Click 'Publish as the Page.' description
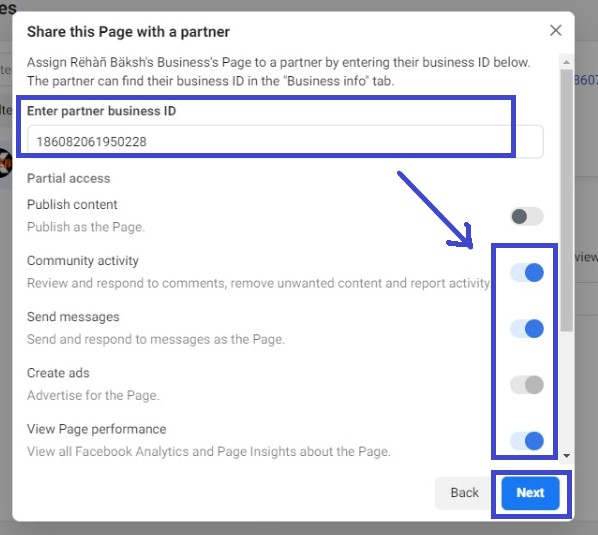This screenshot has width=598, height=535. tap(86, 227)
